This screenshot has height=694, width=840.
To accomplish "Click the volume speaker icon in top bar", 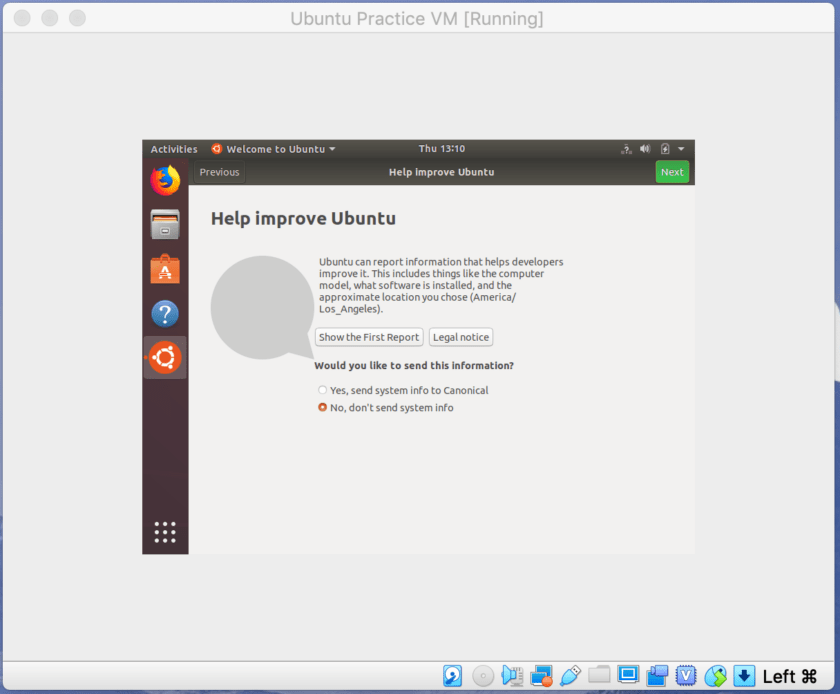I will [x=645, y=149].
